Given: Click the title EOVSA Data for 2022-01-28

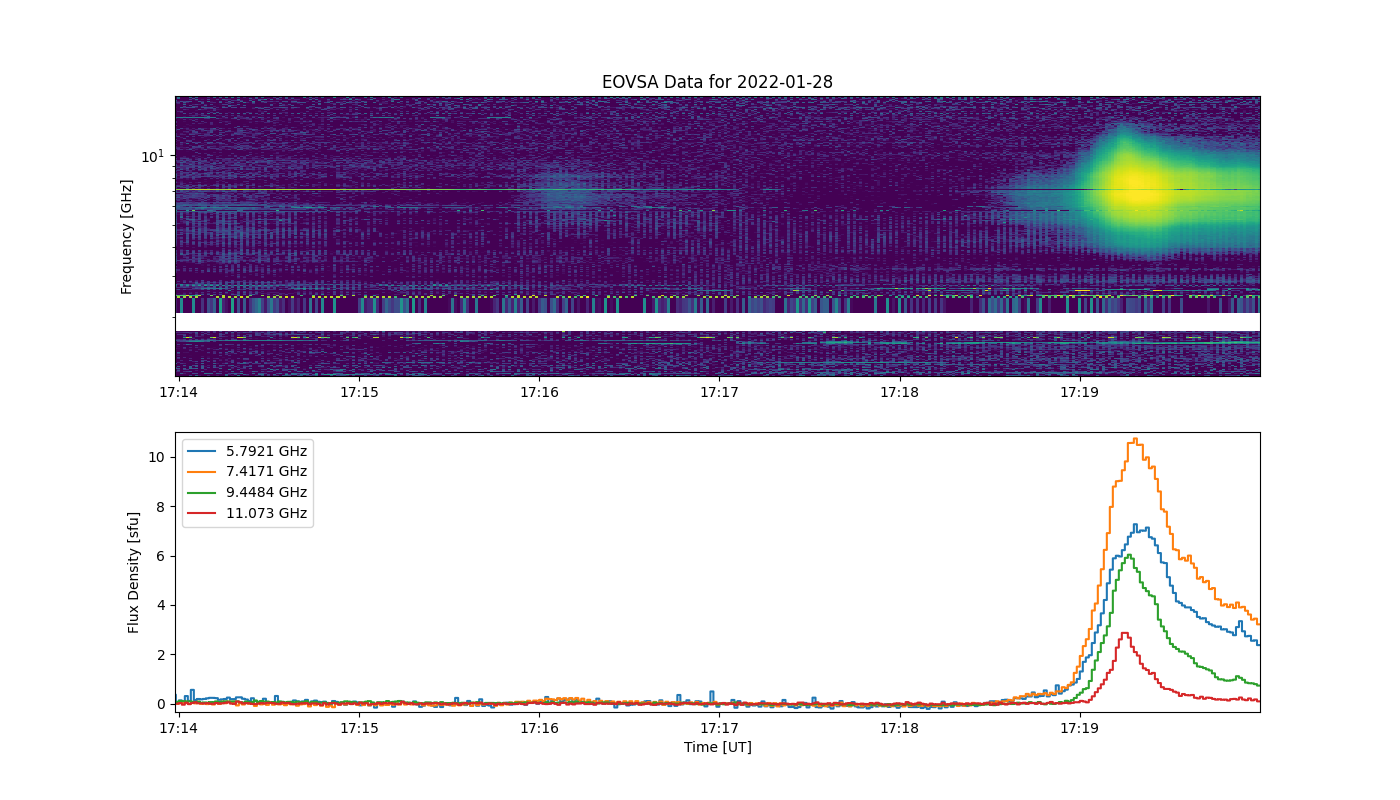Looking at the screenshot, I should 717,82.
